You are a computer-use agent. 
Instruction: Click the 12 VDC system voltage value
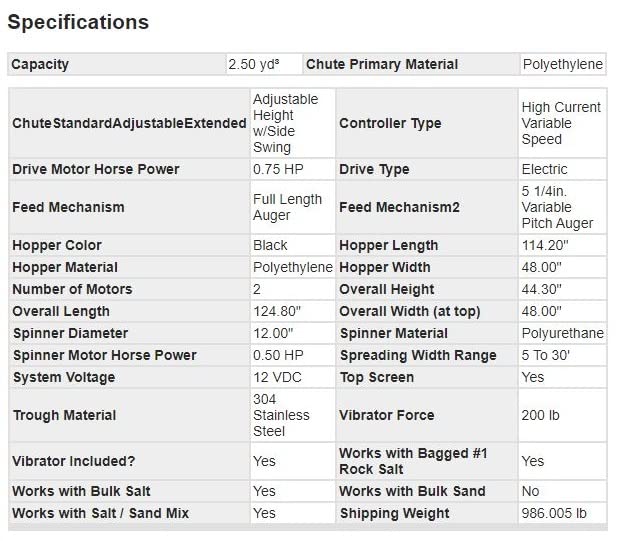pyautogui.click(x=277, y=377)
